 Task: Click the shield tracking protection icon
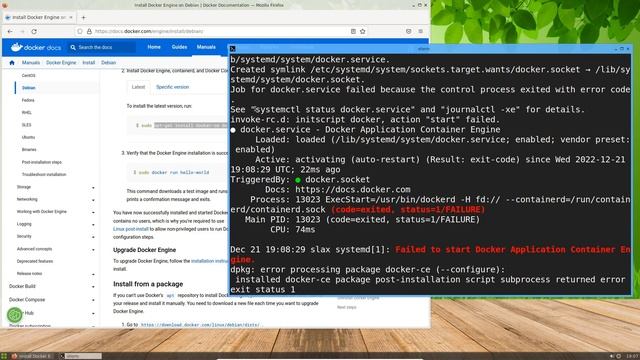(x=80, y=31)
